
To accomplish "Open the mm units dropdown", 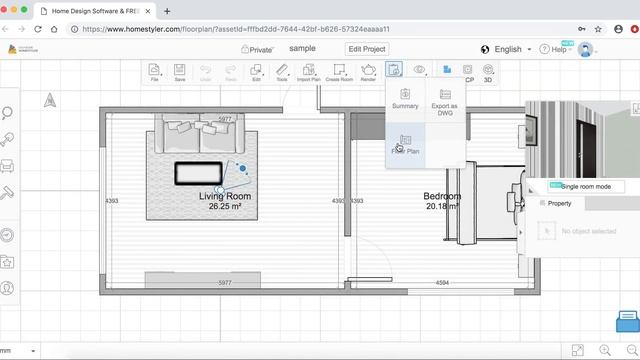I will tap(18, 351).
